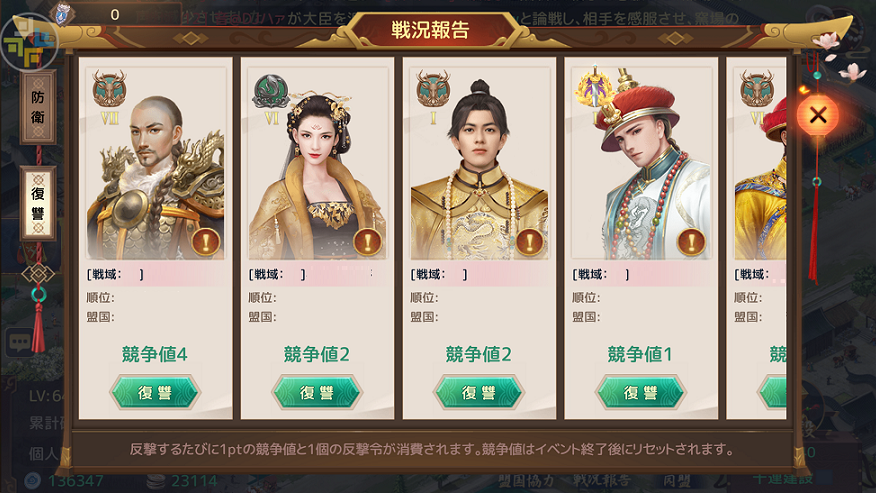Select the young emperor in gold robe portrait
The height and width of the screenshot is (493, 876).
click(x=479, y=163)
